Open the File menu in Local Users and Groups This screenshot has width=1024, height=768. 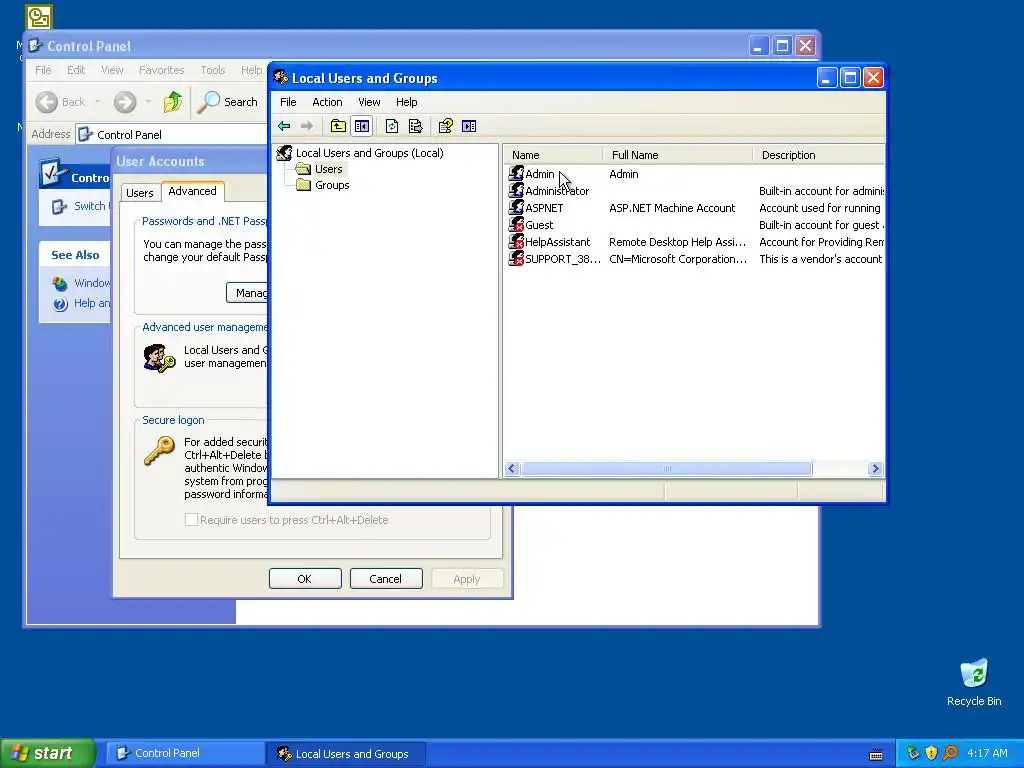288,102
